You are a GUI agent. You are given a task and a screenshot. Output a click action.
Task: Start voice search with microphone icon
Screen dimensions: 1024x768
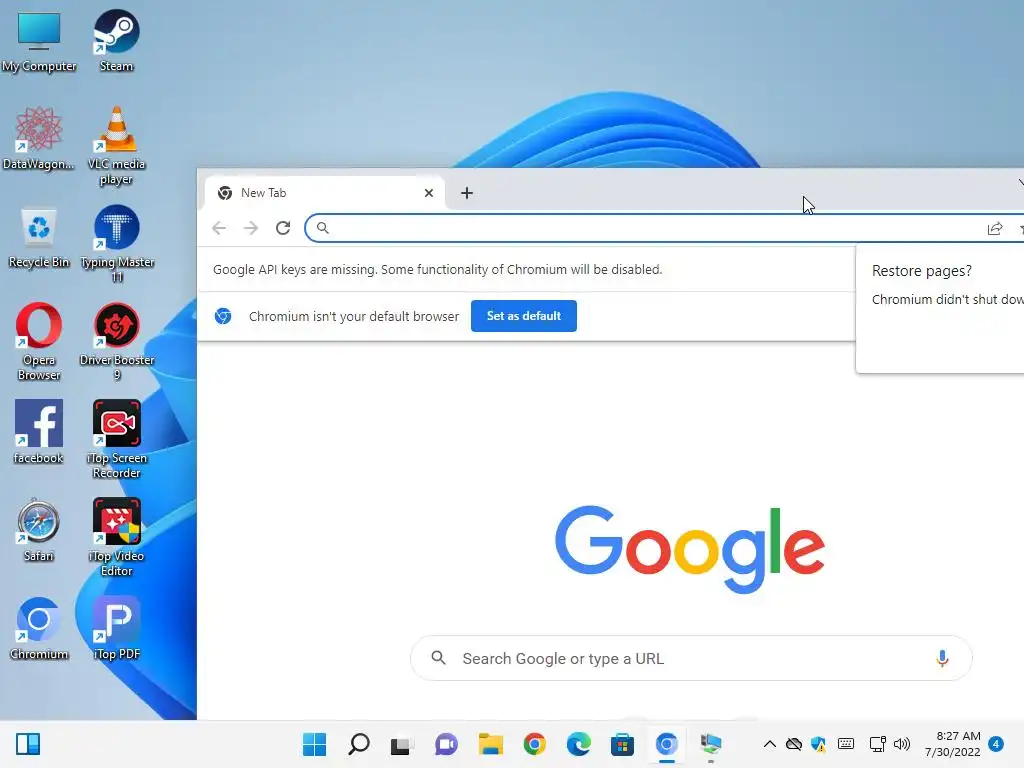pos(942,658)
